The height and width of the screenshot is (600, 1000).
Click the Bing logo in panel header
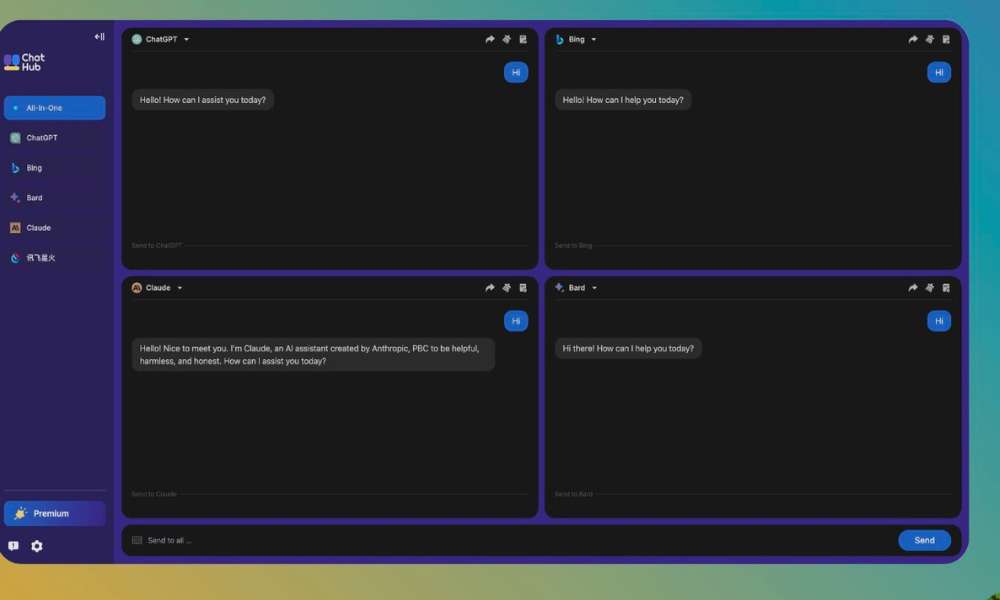tap(559, 40)
